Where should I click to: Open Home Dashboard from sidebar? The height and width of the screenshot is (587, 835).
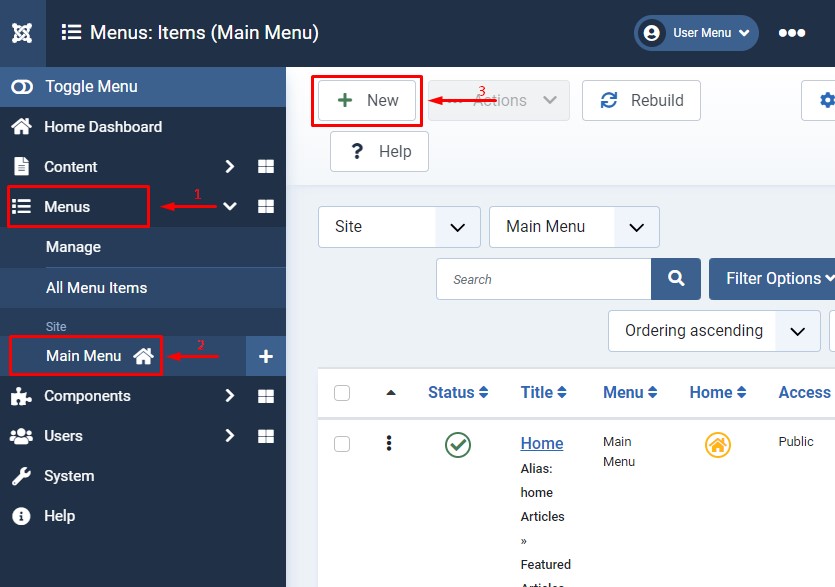pos(102,127)
